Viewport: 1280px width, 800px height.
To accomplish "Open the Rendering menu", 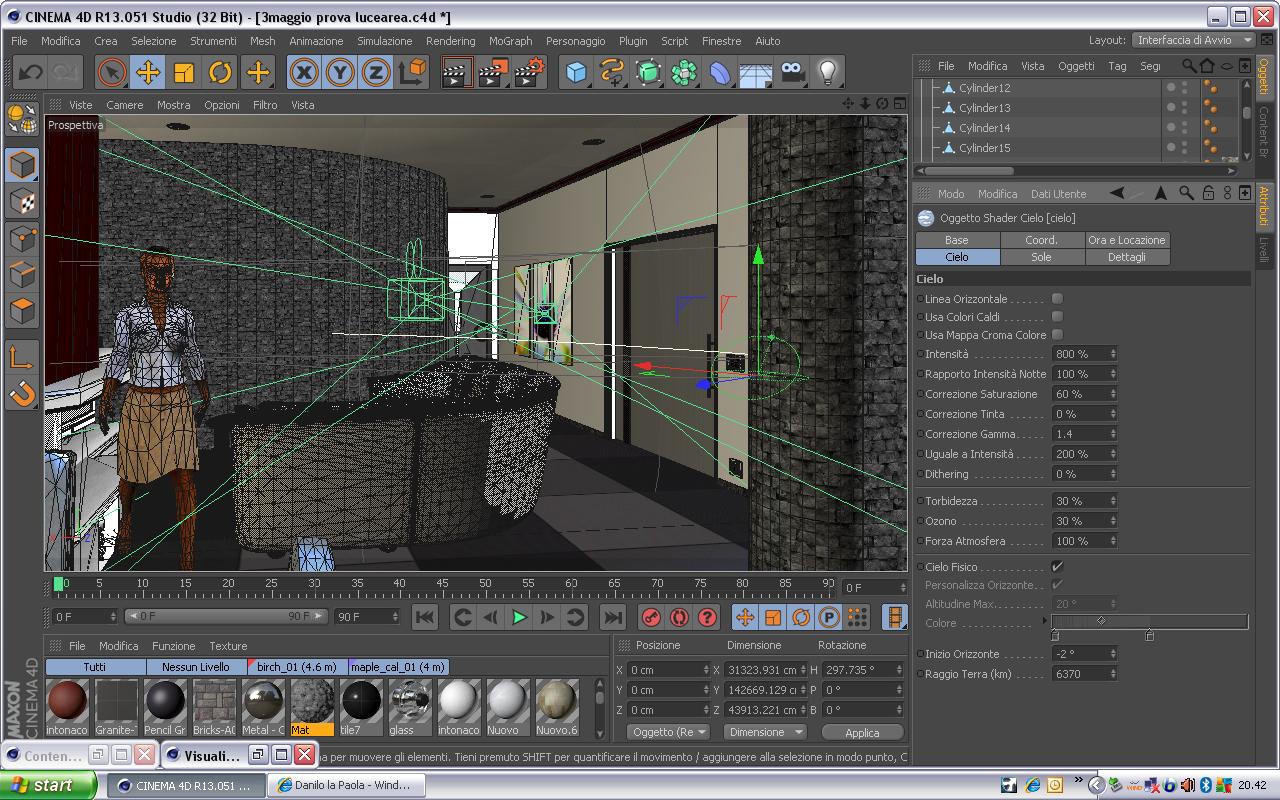I will [x=450, y=41].
